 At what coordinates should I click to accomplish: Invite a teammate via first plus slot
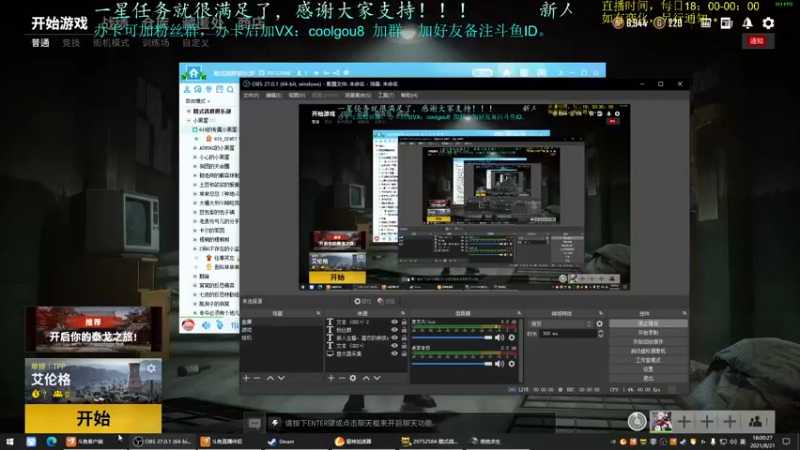pyautogui.click(x=684, y=421)
